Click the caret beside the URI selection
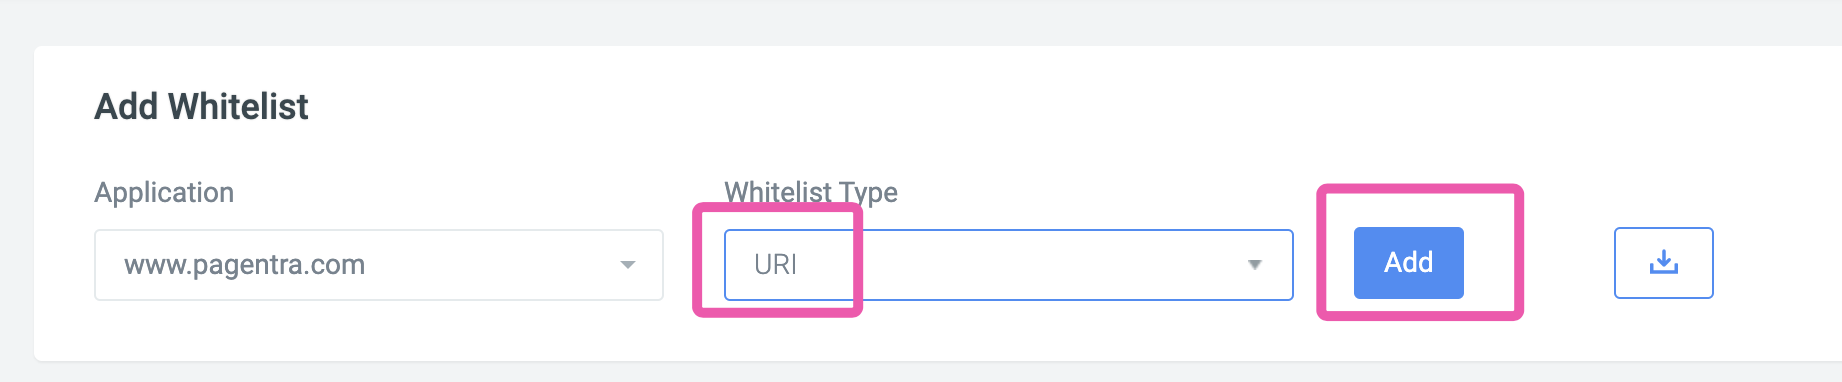This screenshot has width=1842, height=382. (x=1254, y=265)
